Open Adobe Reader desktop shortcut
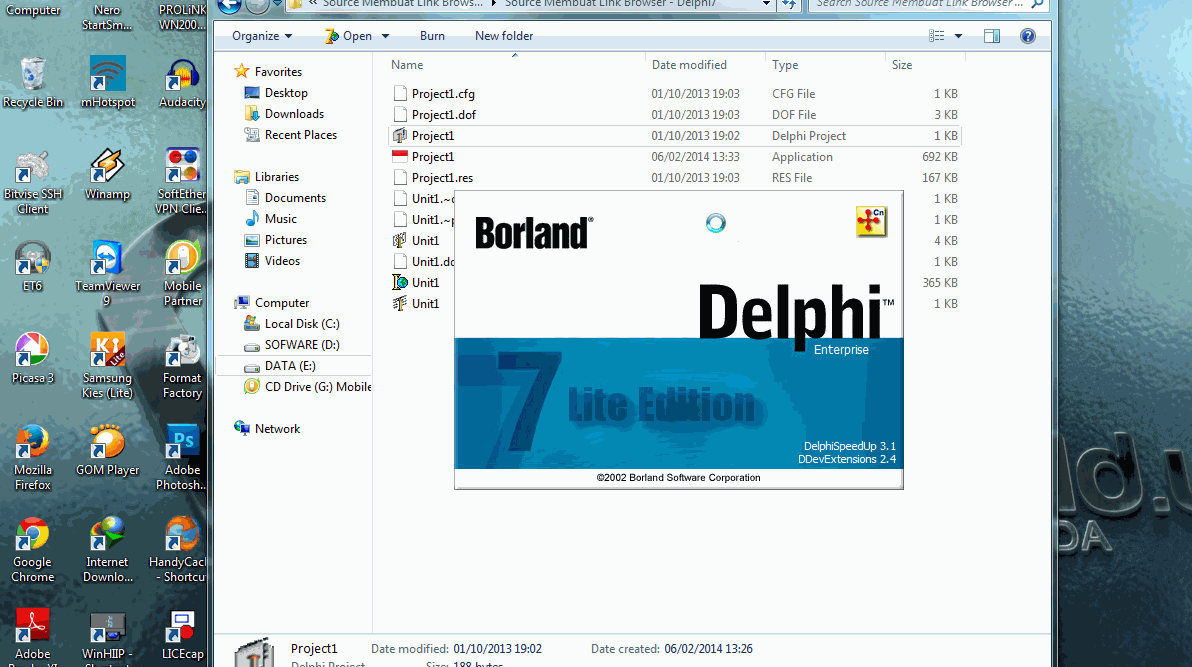Image resolution: width=1192 pixels, height=667 pixels. (x=33, y=637)
